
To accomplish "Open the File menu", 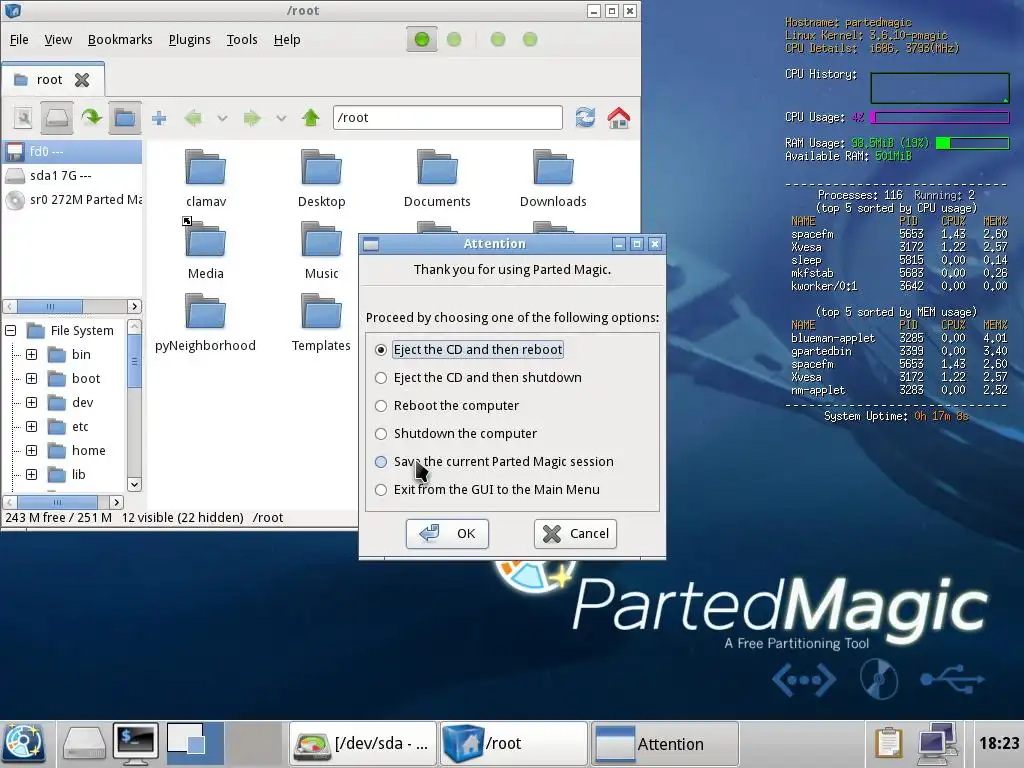I will (19, 40).
